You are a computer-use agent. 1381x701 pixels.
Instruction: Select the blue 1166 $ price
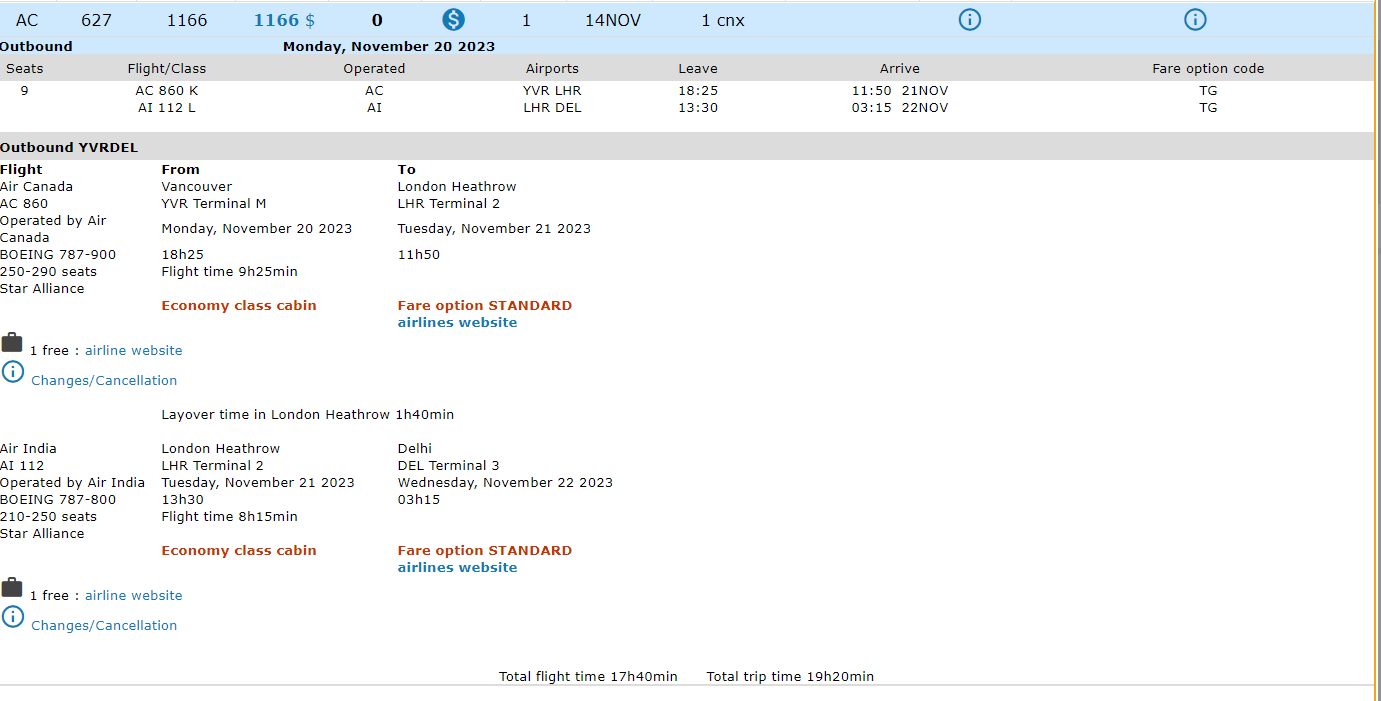[x=284, y=20]
